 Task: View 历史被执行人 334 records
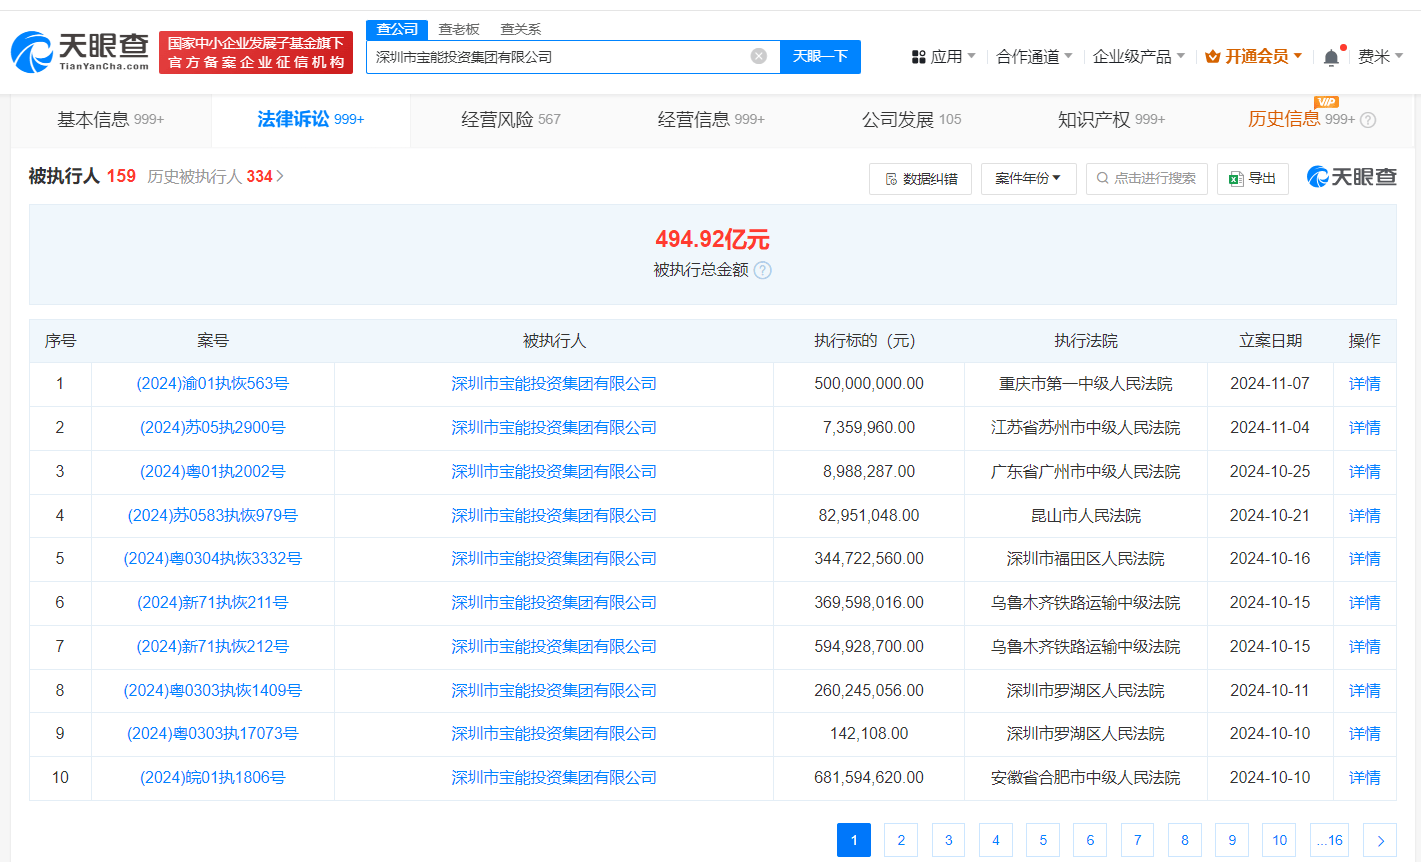[x=215, y=176]
